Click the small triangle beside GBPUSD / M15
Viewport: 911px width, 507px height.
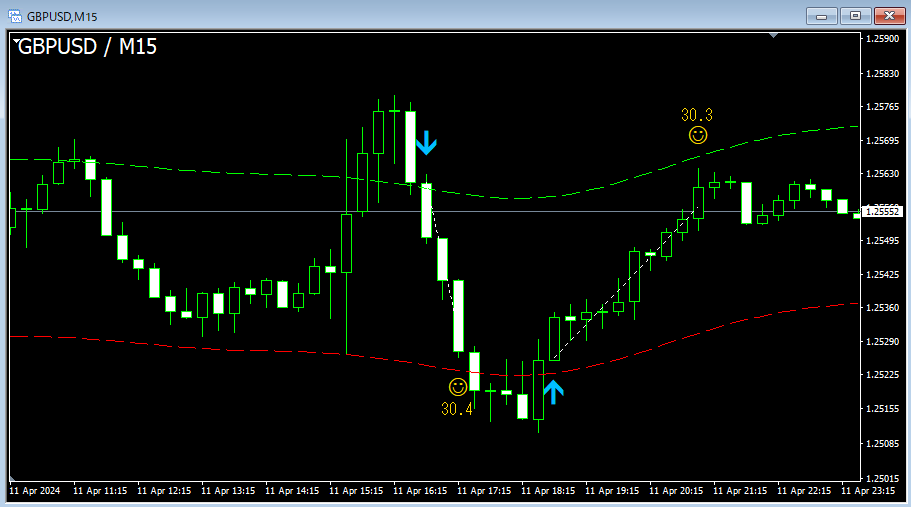pyautogui.click(x=16, y=41)
